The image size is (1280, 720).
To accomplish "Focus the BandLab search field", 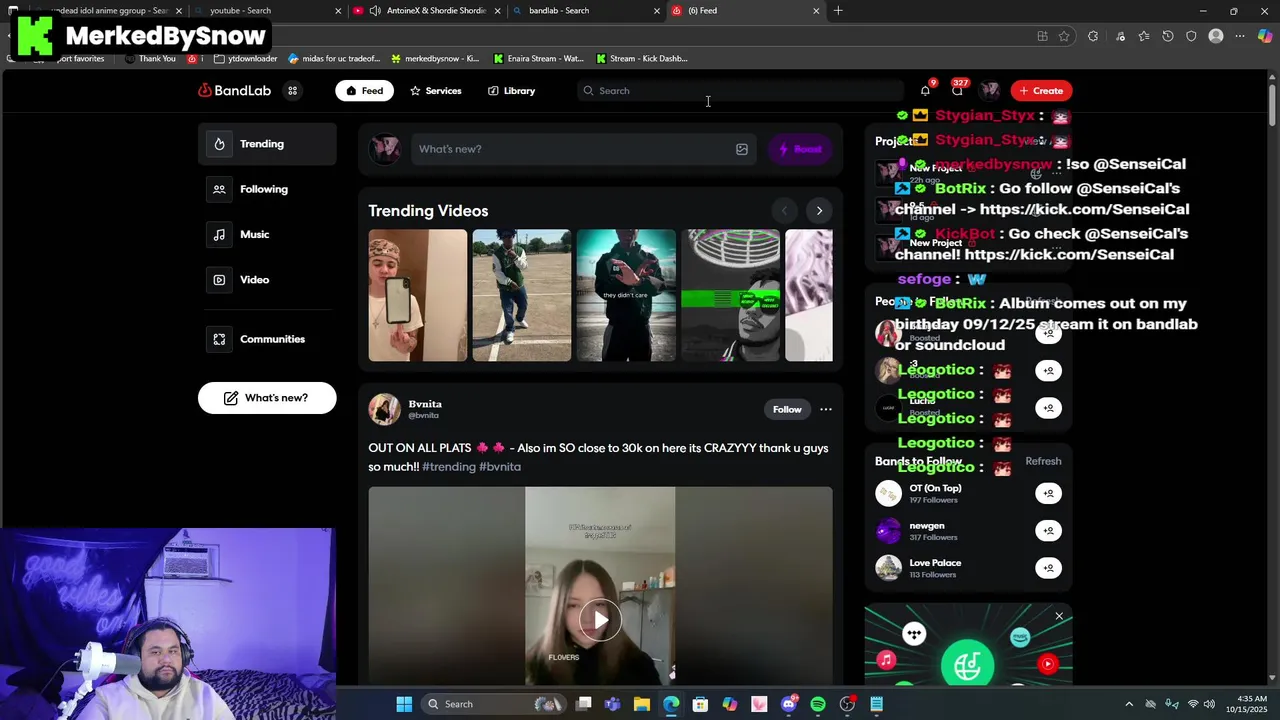I will 740,91.
